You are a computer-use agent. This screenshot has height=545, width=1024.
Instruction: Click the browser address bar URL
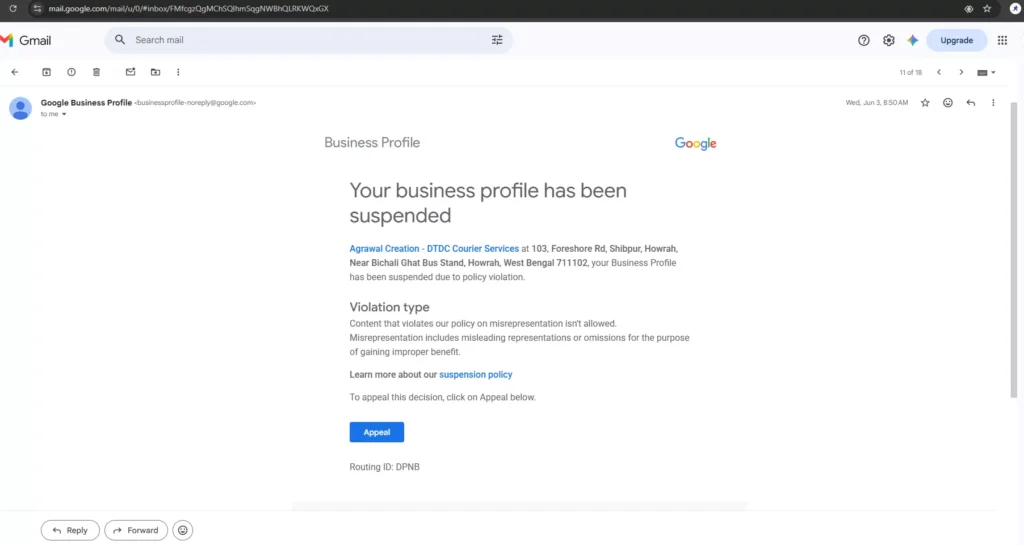(x=189, y=8)
